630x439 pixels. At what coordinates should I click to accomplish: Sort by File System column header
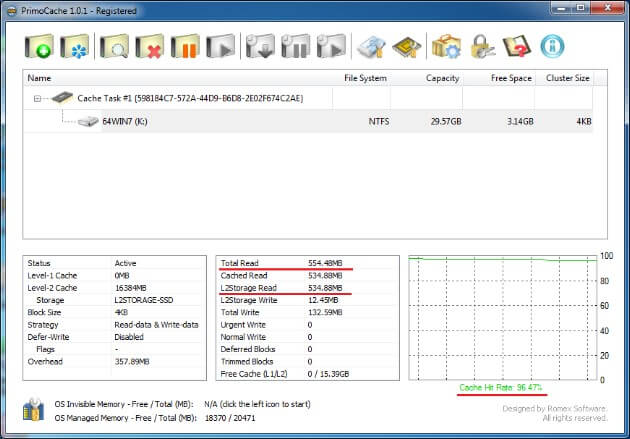(x=361, y=78)
